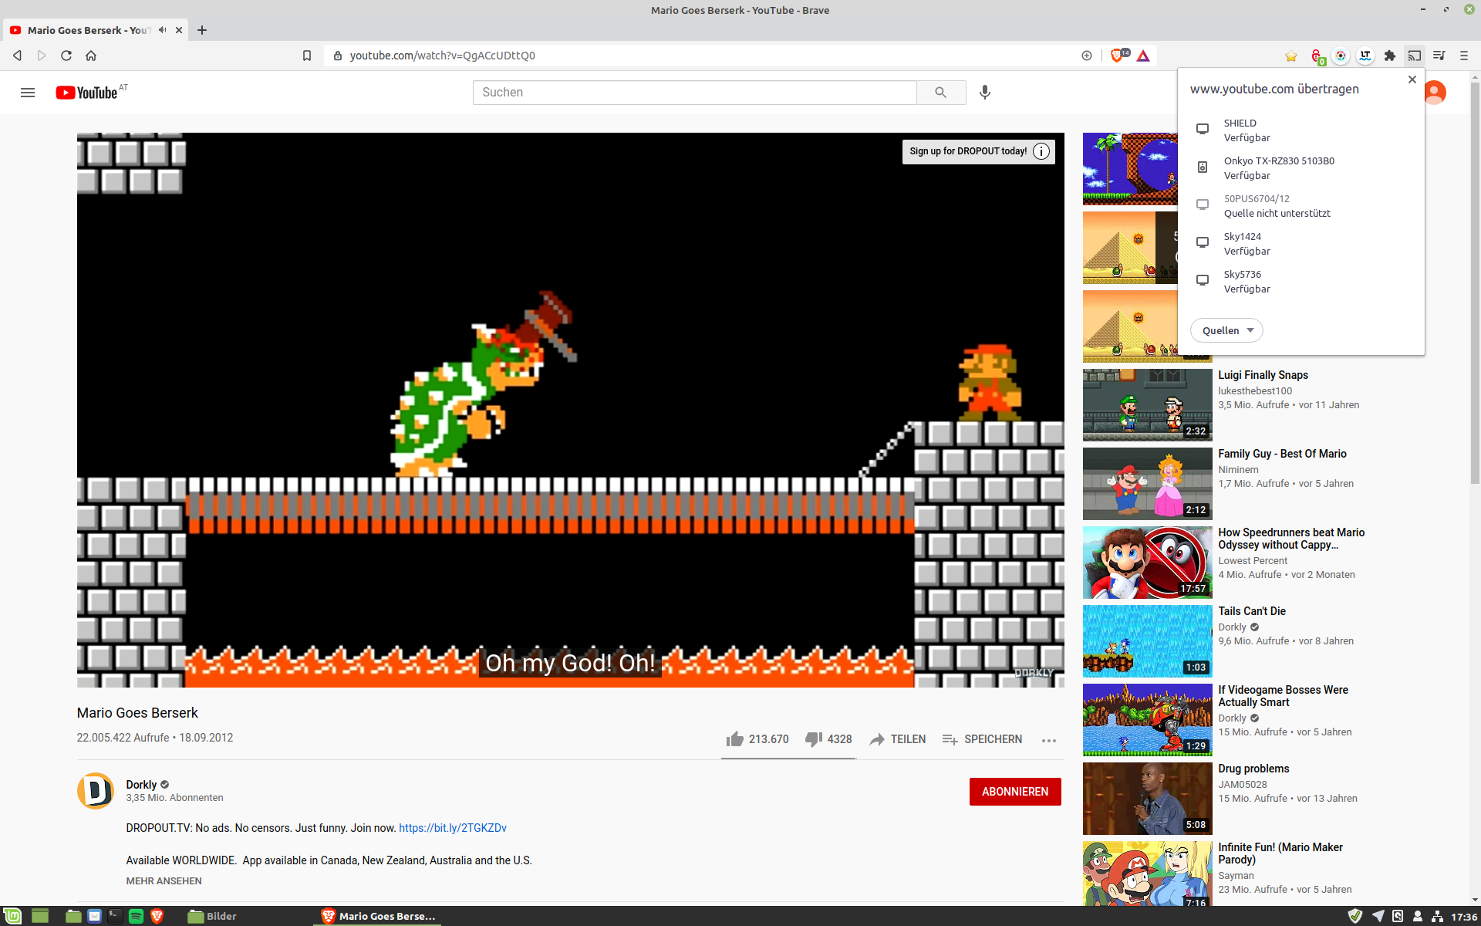Open the terminal from the taskbar
This screenshot has width=1481, height=926.
coord(115,916)
